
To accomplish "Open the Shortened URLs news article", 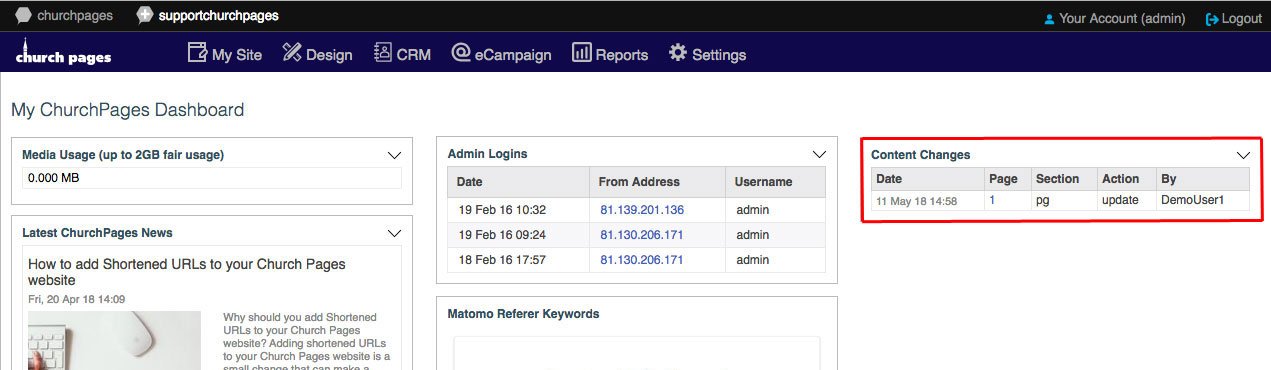I will click(187, 272).
